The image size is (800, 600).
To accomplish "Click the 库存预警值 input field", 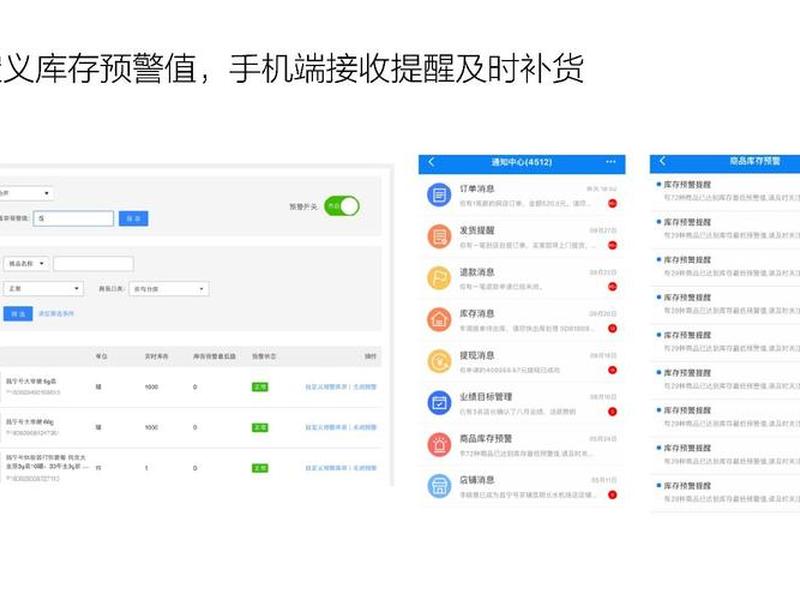I will pos(73,218).
